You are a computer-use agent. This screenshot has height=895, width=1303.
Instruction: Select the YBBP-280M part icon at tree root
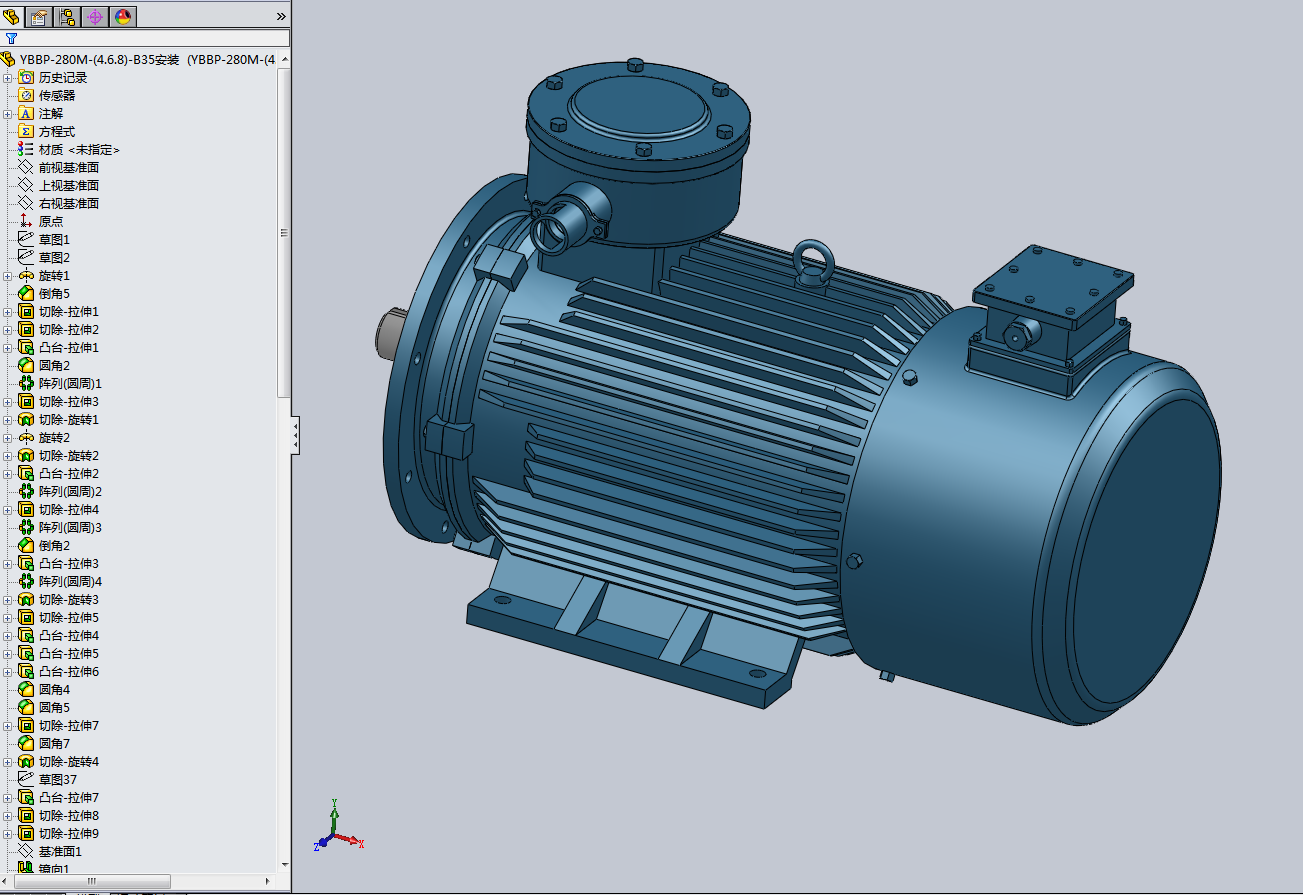(9, 59)
